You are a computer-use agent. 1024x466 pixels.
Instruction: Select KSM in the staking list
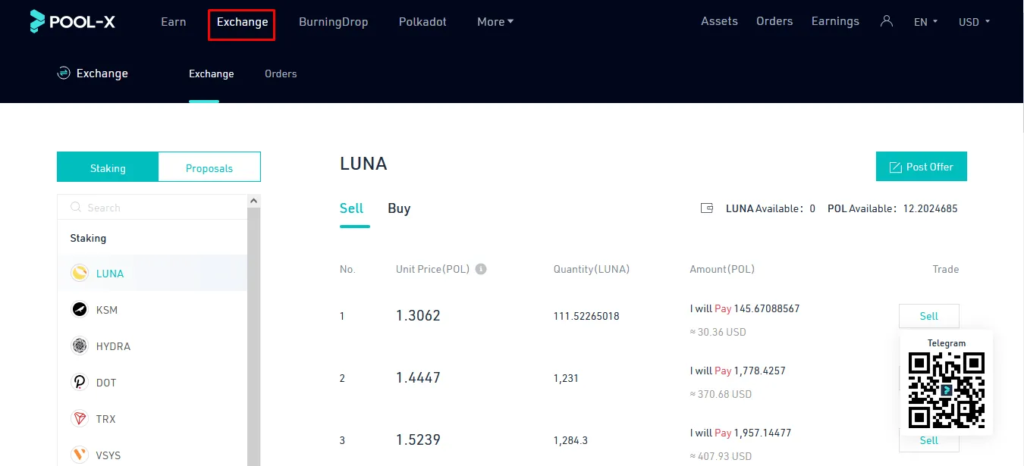click(152, 309)
